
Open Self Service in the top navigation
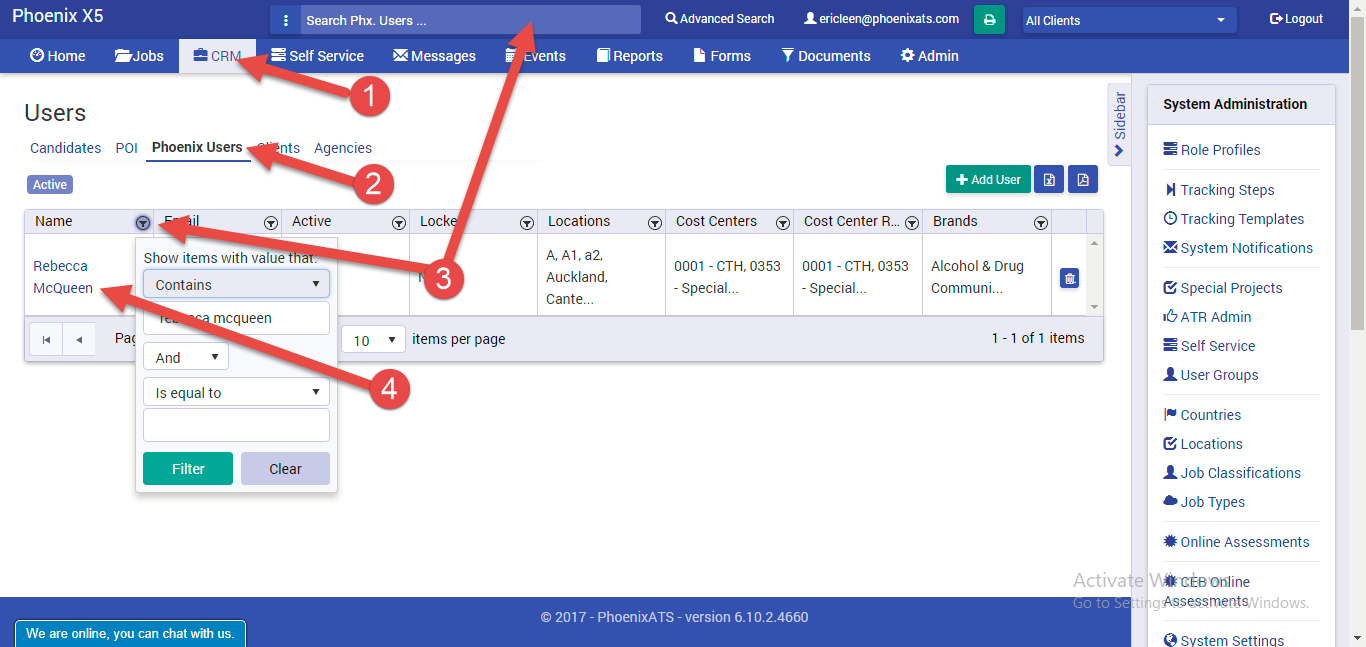coord(317,56)
